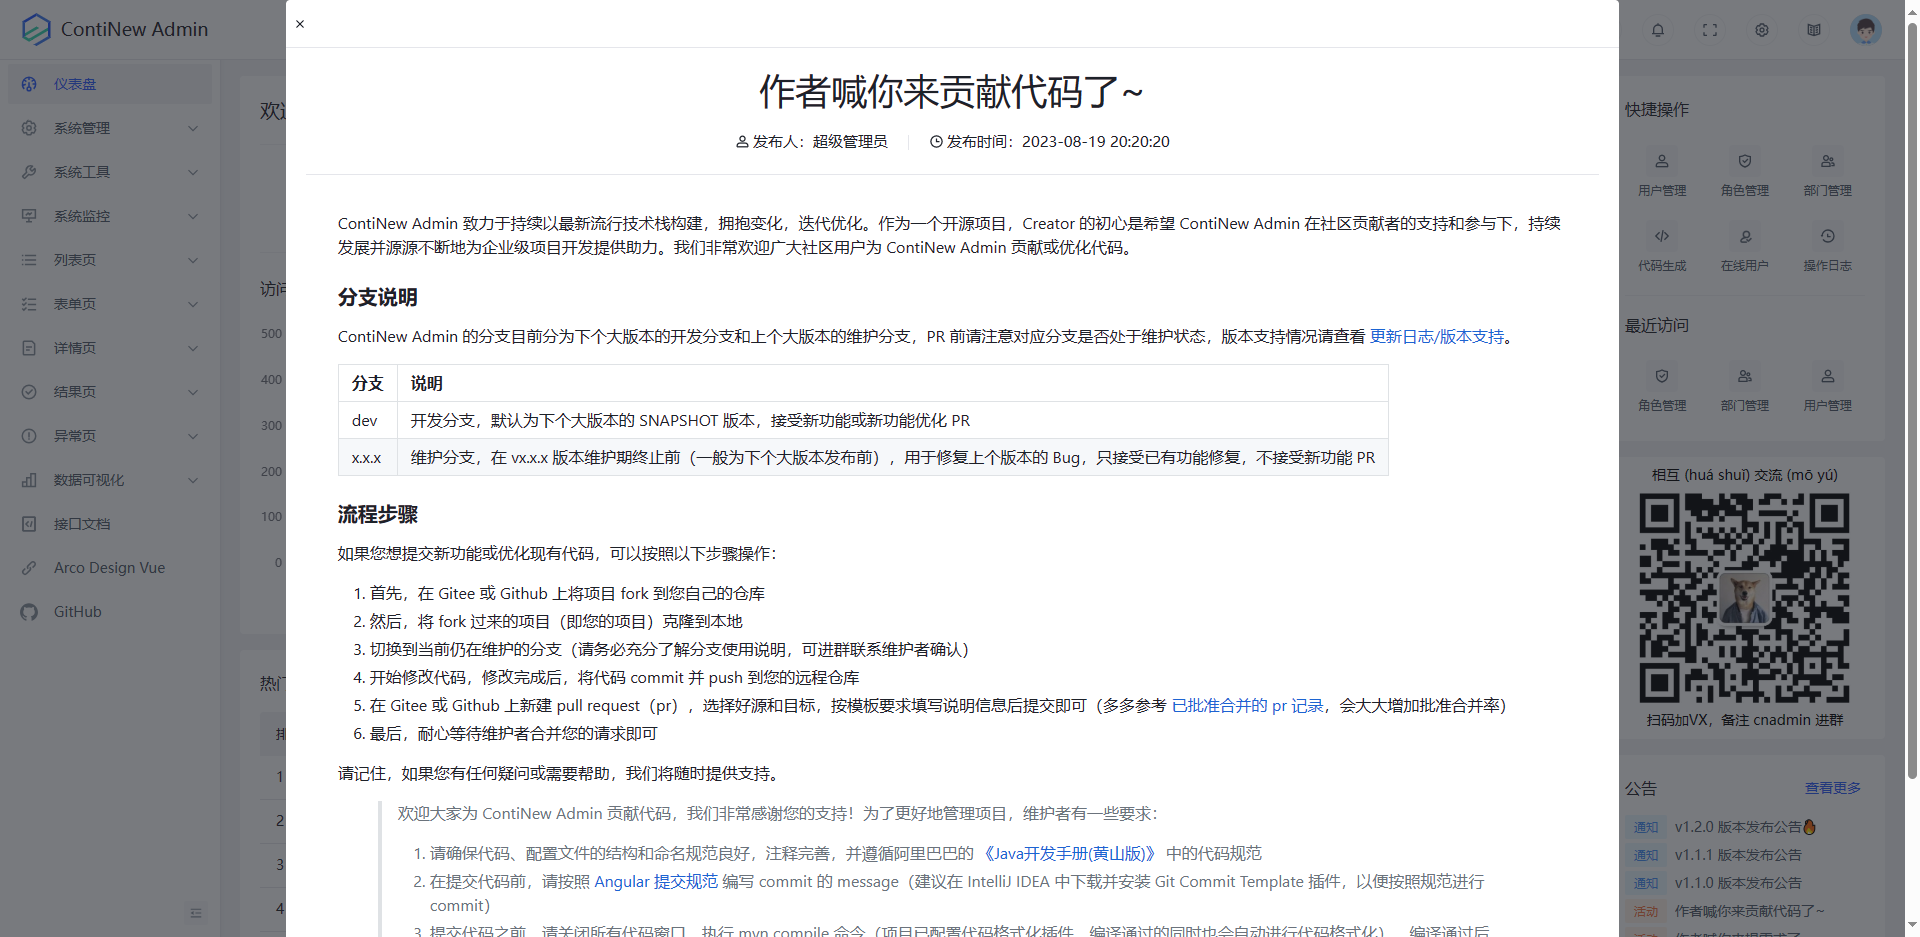Enter fullscreen via the toolbar icon

click(x=1710, y=30)
